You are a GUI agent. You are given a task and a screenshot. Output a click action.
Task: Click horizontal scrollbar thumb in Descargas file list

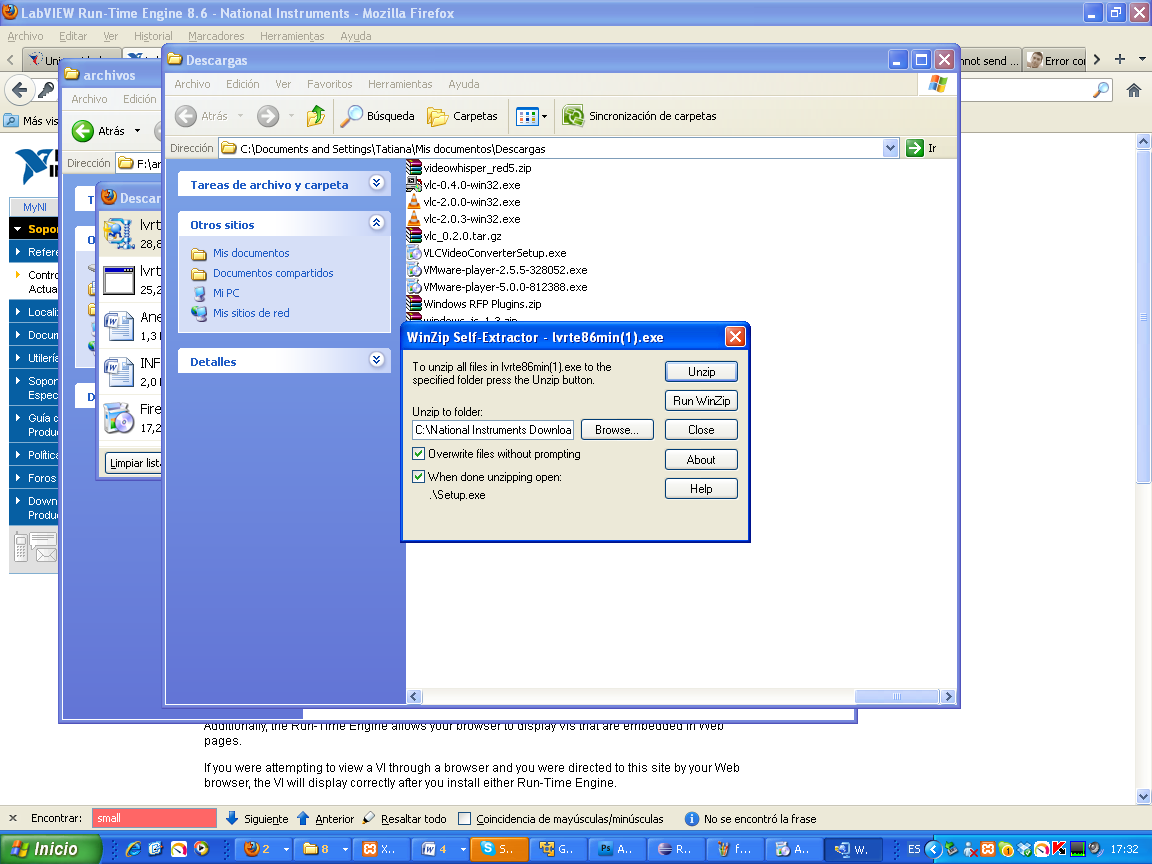(x=896, y=696)
